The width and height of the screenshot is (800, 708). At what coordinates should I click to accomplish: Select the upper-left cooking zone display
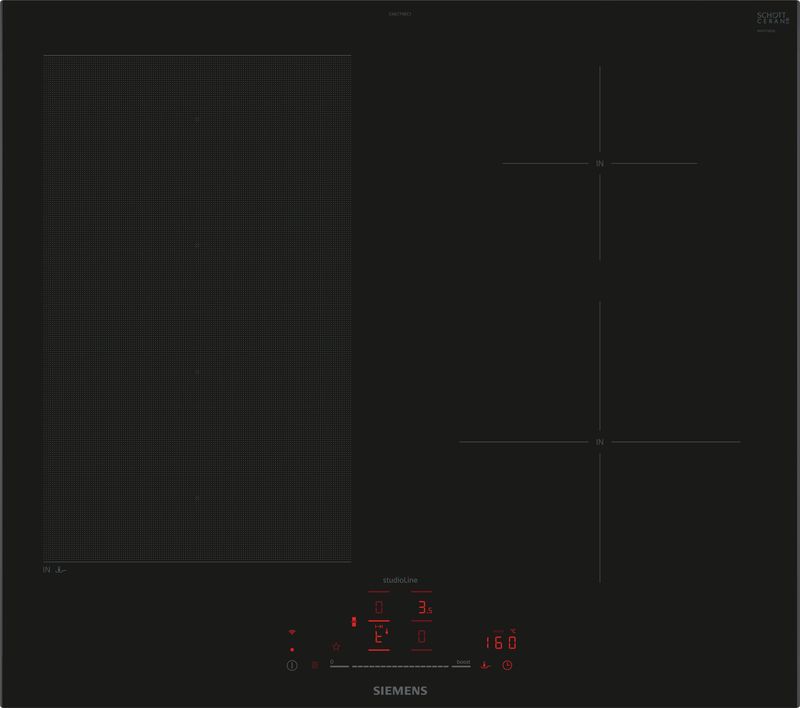378,608
